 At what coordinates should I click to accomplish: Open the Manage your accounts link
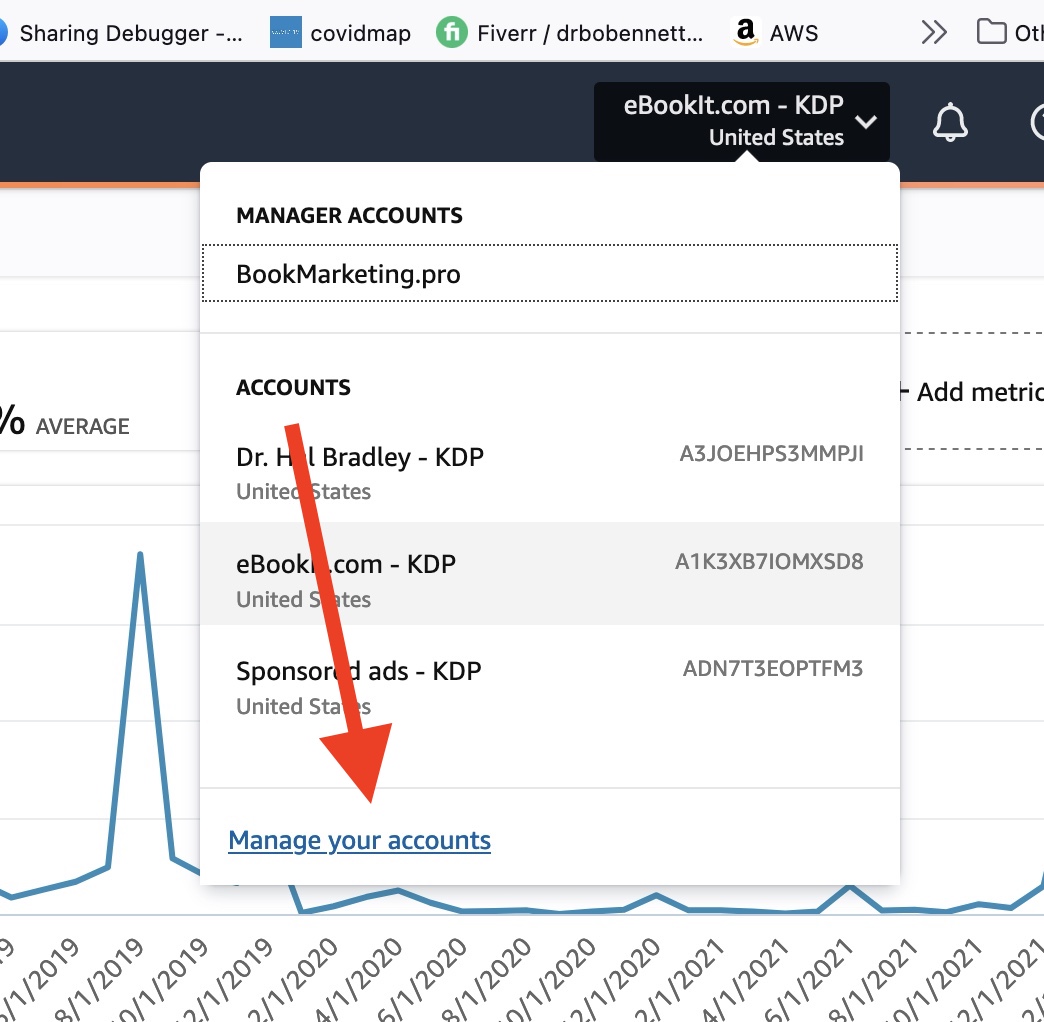[x=360, y=840]
